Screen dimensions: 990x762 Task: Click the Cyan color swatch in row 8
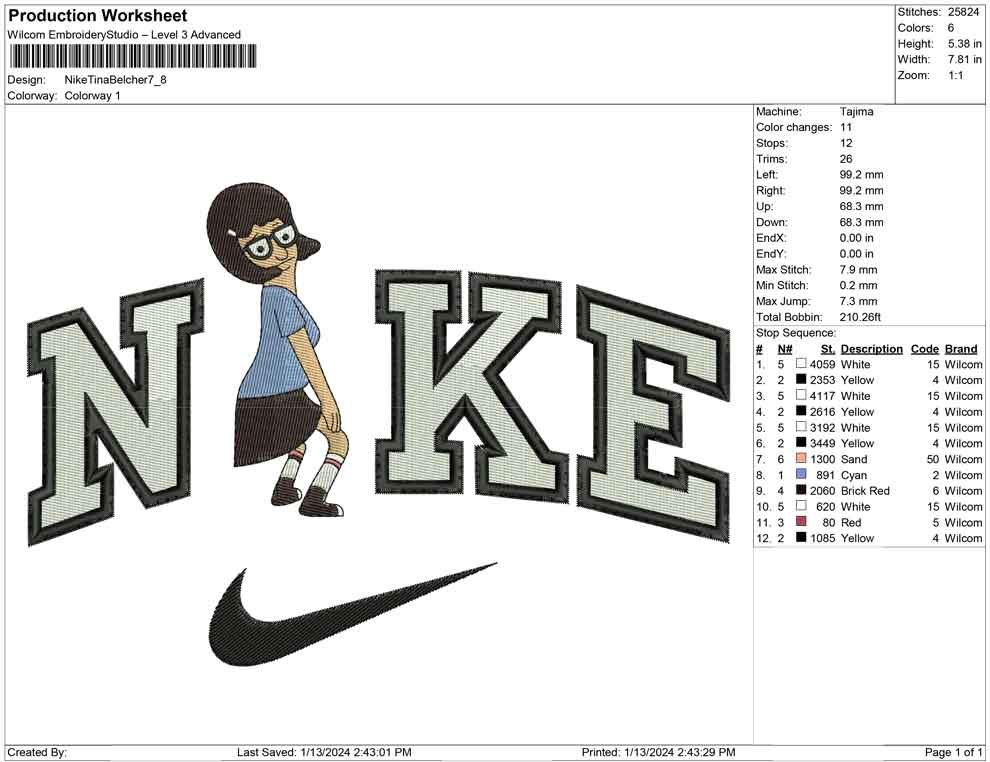tap(801, 474)
